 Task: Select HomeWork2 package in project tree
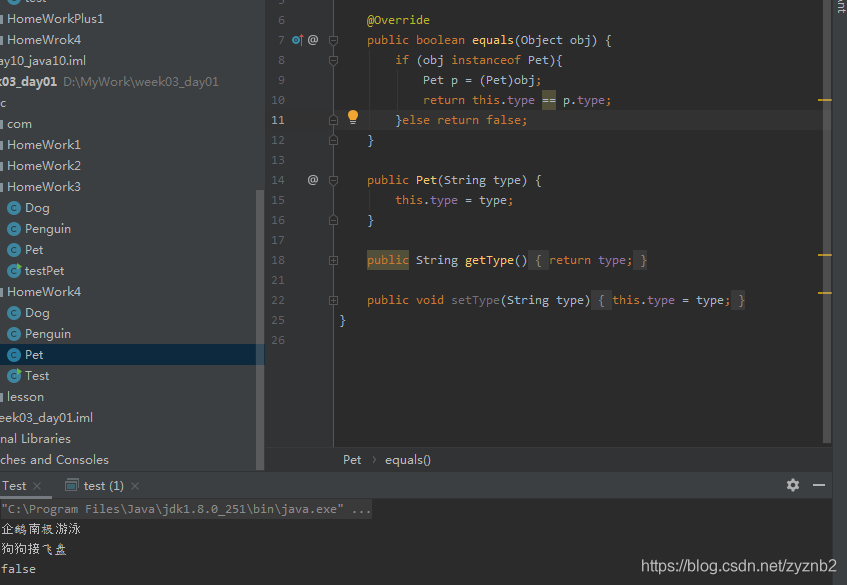click(44, 166)
